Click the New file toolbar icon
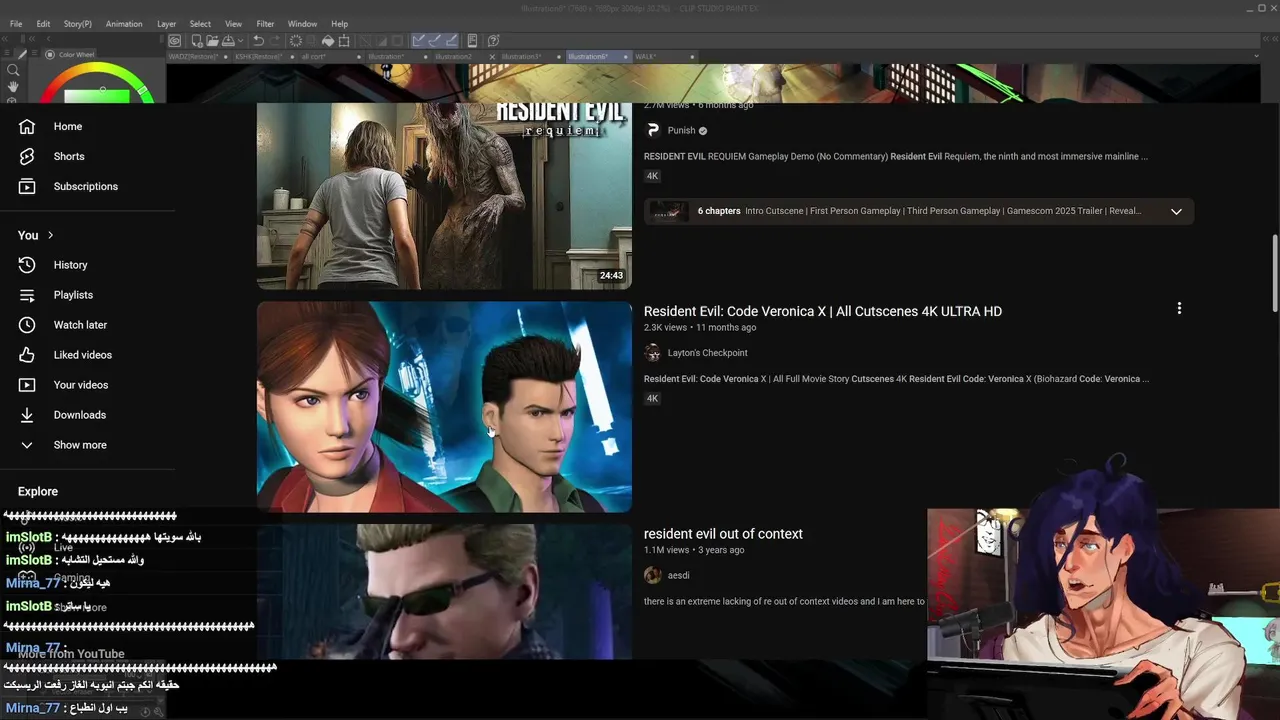 coord(197,41)
